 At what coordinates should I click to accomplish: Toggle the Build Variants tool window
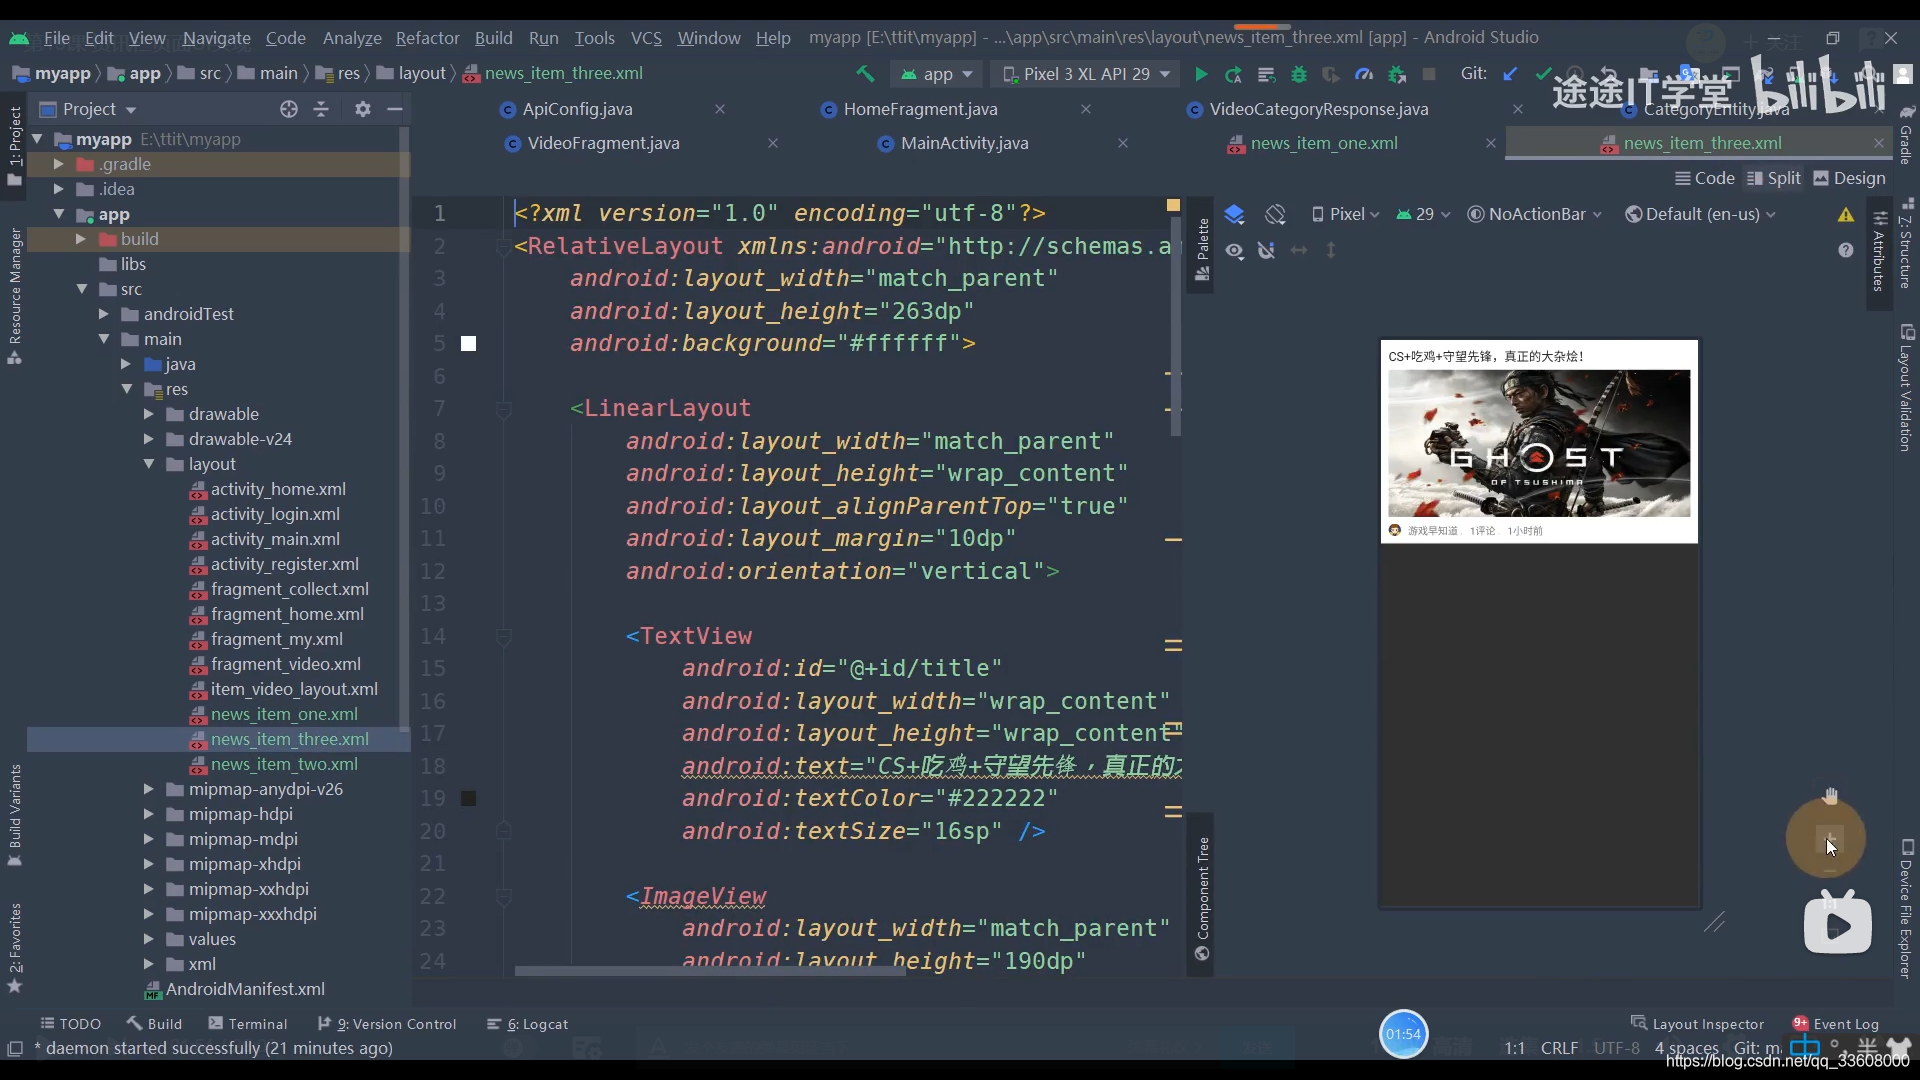pyautogui.click(x=15, y=815)
